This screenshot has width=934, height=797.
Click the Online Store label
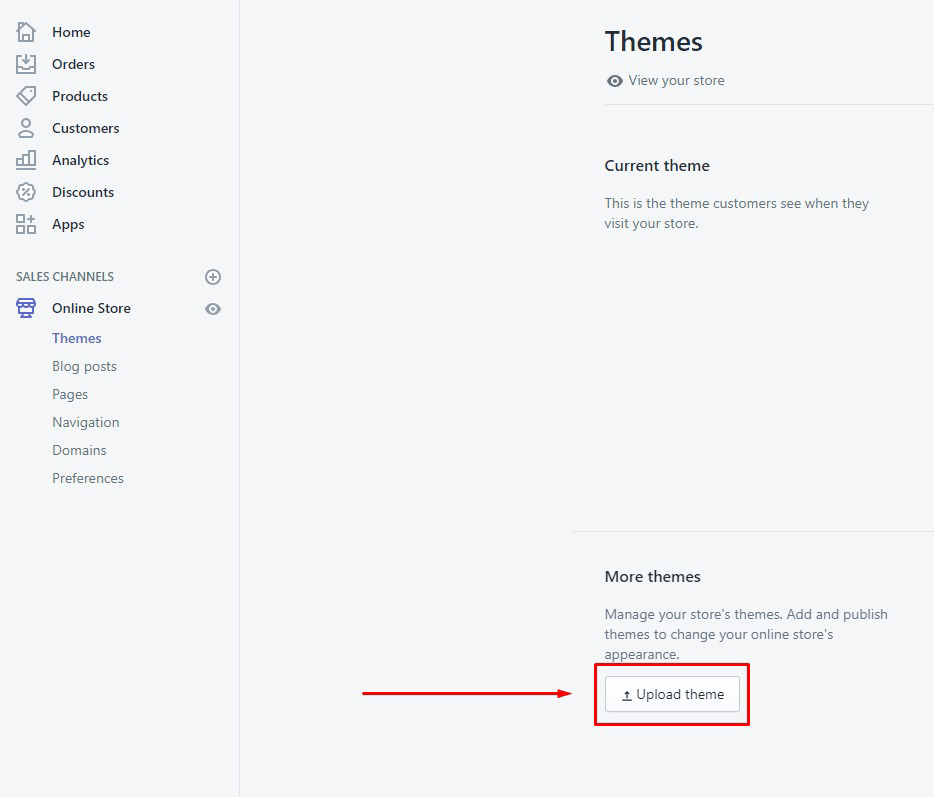91,309
